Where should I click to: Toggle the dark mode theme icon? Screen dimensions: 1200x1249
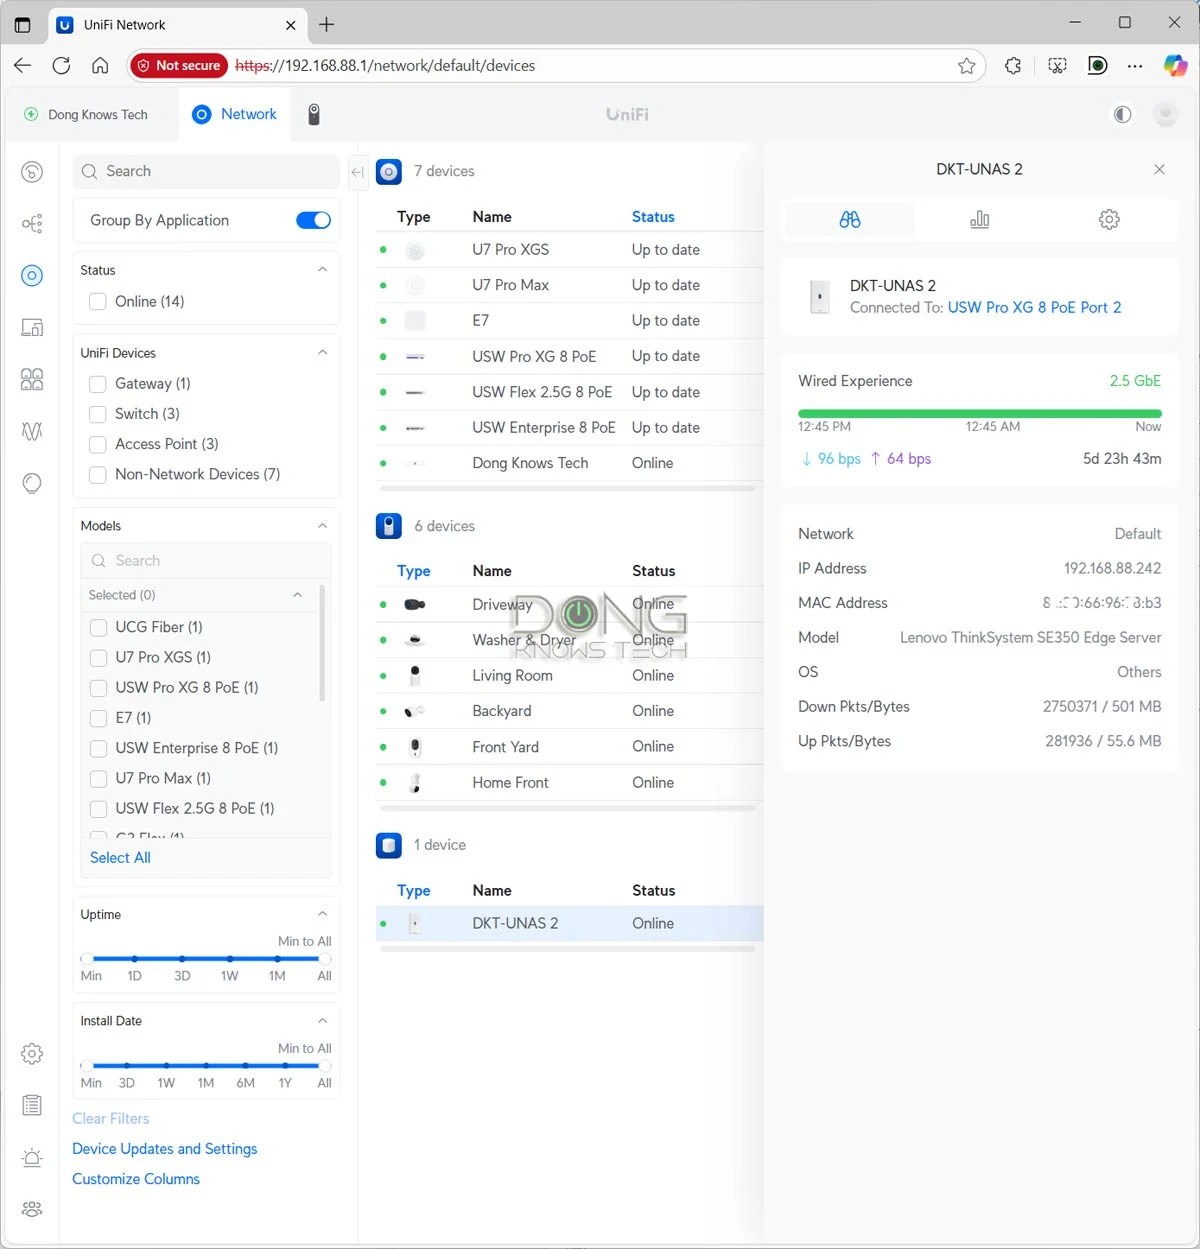[1123, 114]
